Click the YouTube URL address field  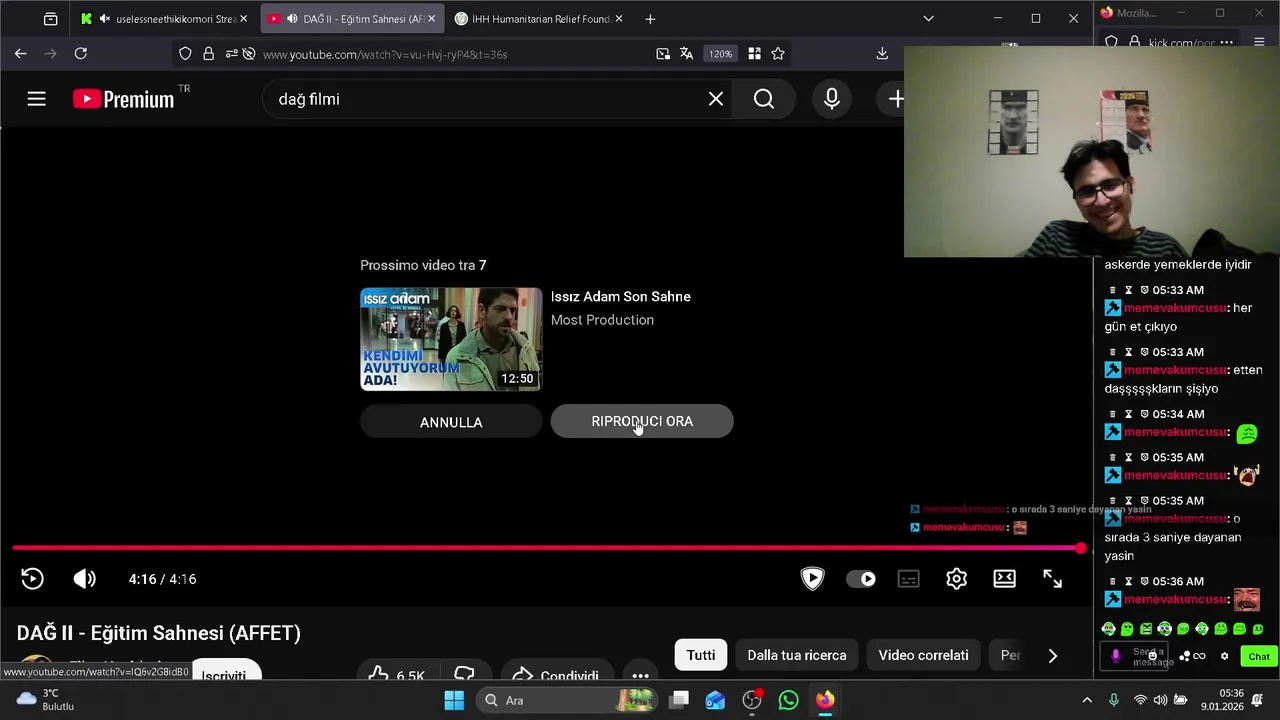point(385,54)
